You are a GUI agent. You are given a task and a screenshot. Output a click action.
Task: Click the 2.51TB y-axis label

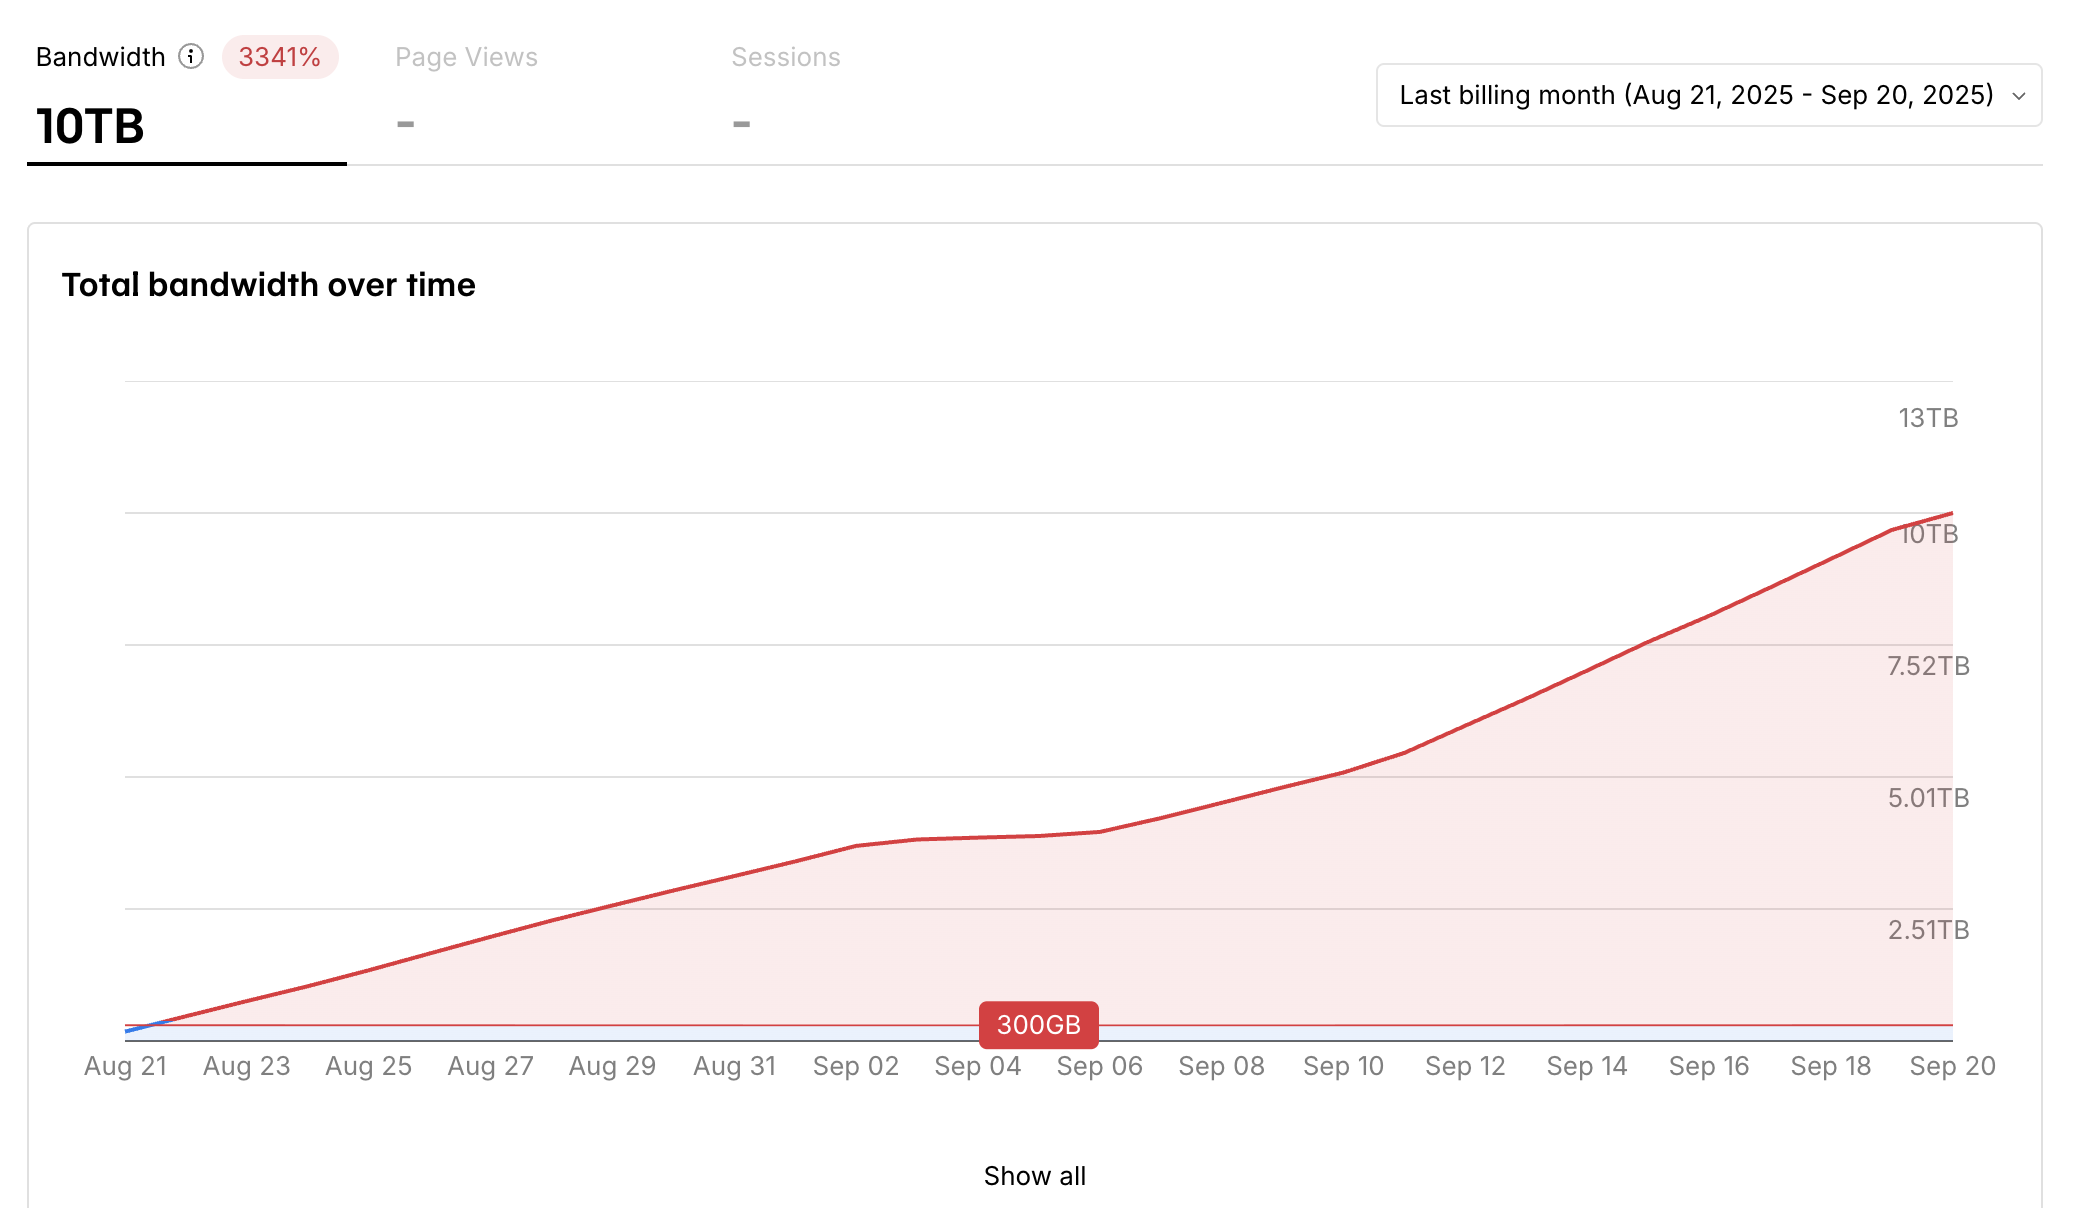tap(1927, 930)
